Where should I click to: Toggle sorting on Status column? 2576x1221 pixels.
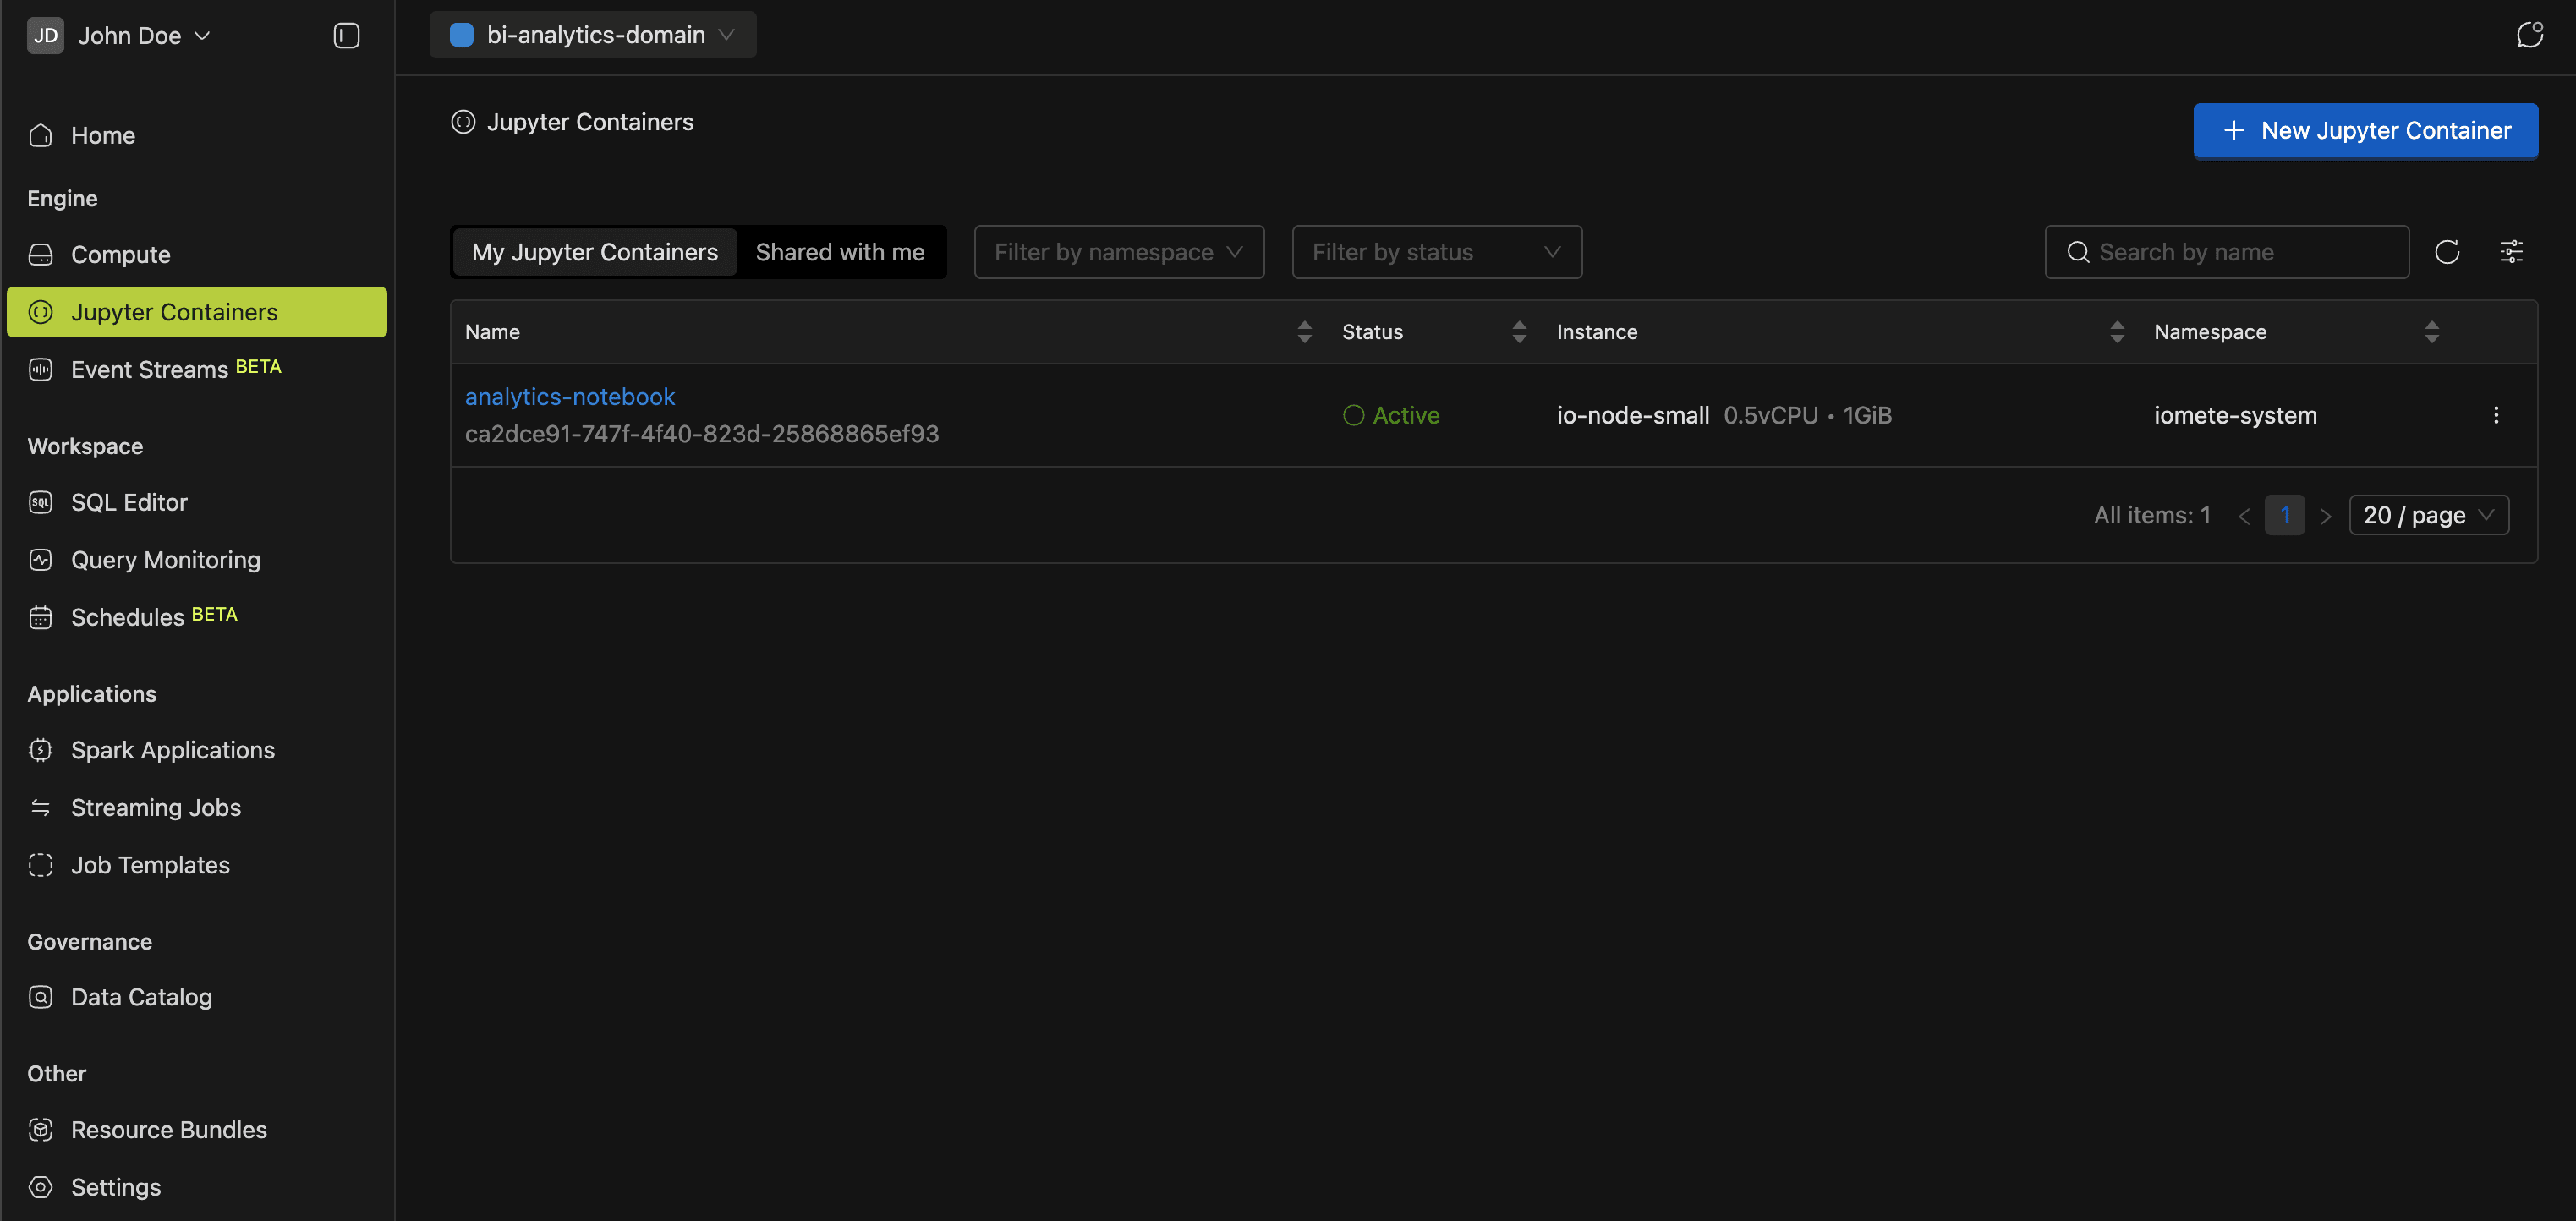(x=1518, y=332)
